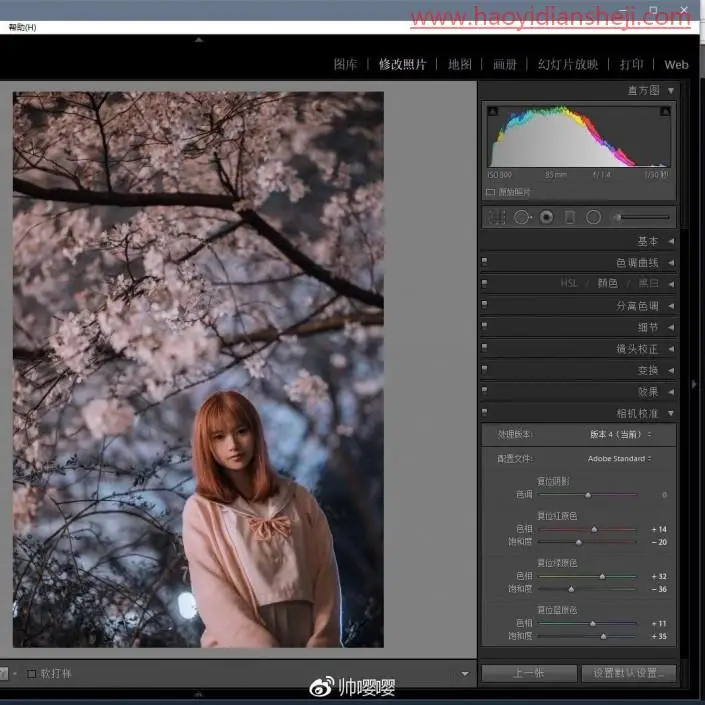The image size is (705, 705).
Task: Expand the HSL / 颜色 / 黑白 panel
Action: (671, 284)
